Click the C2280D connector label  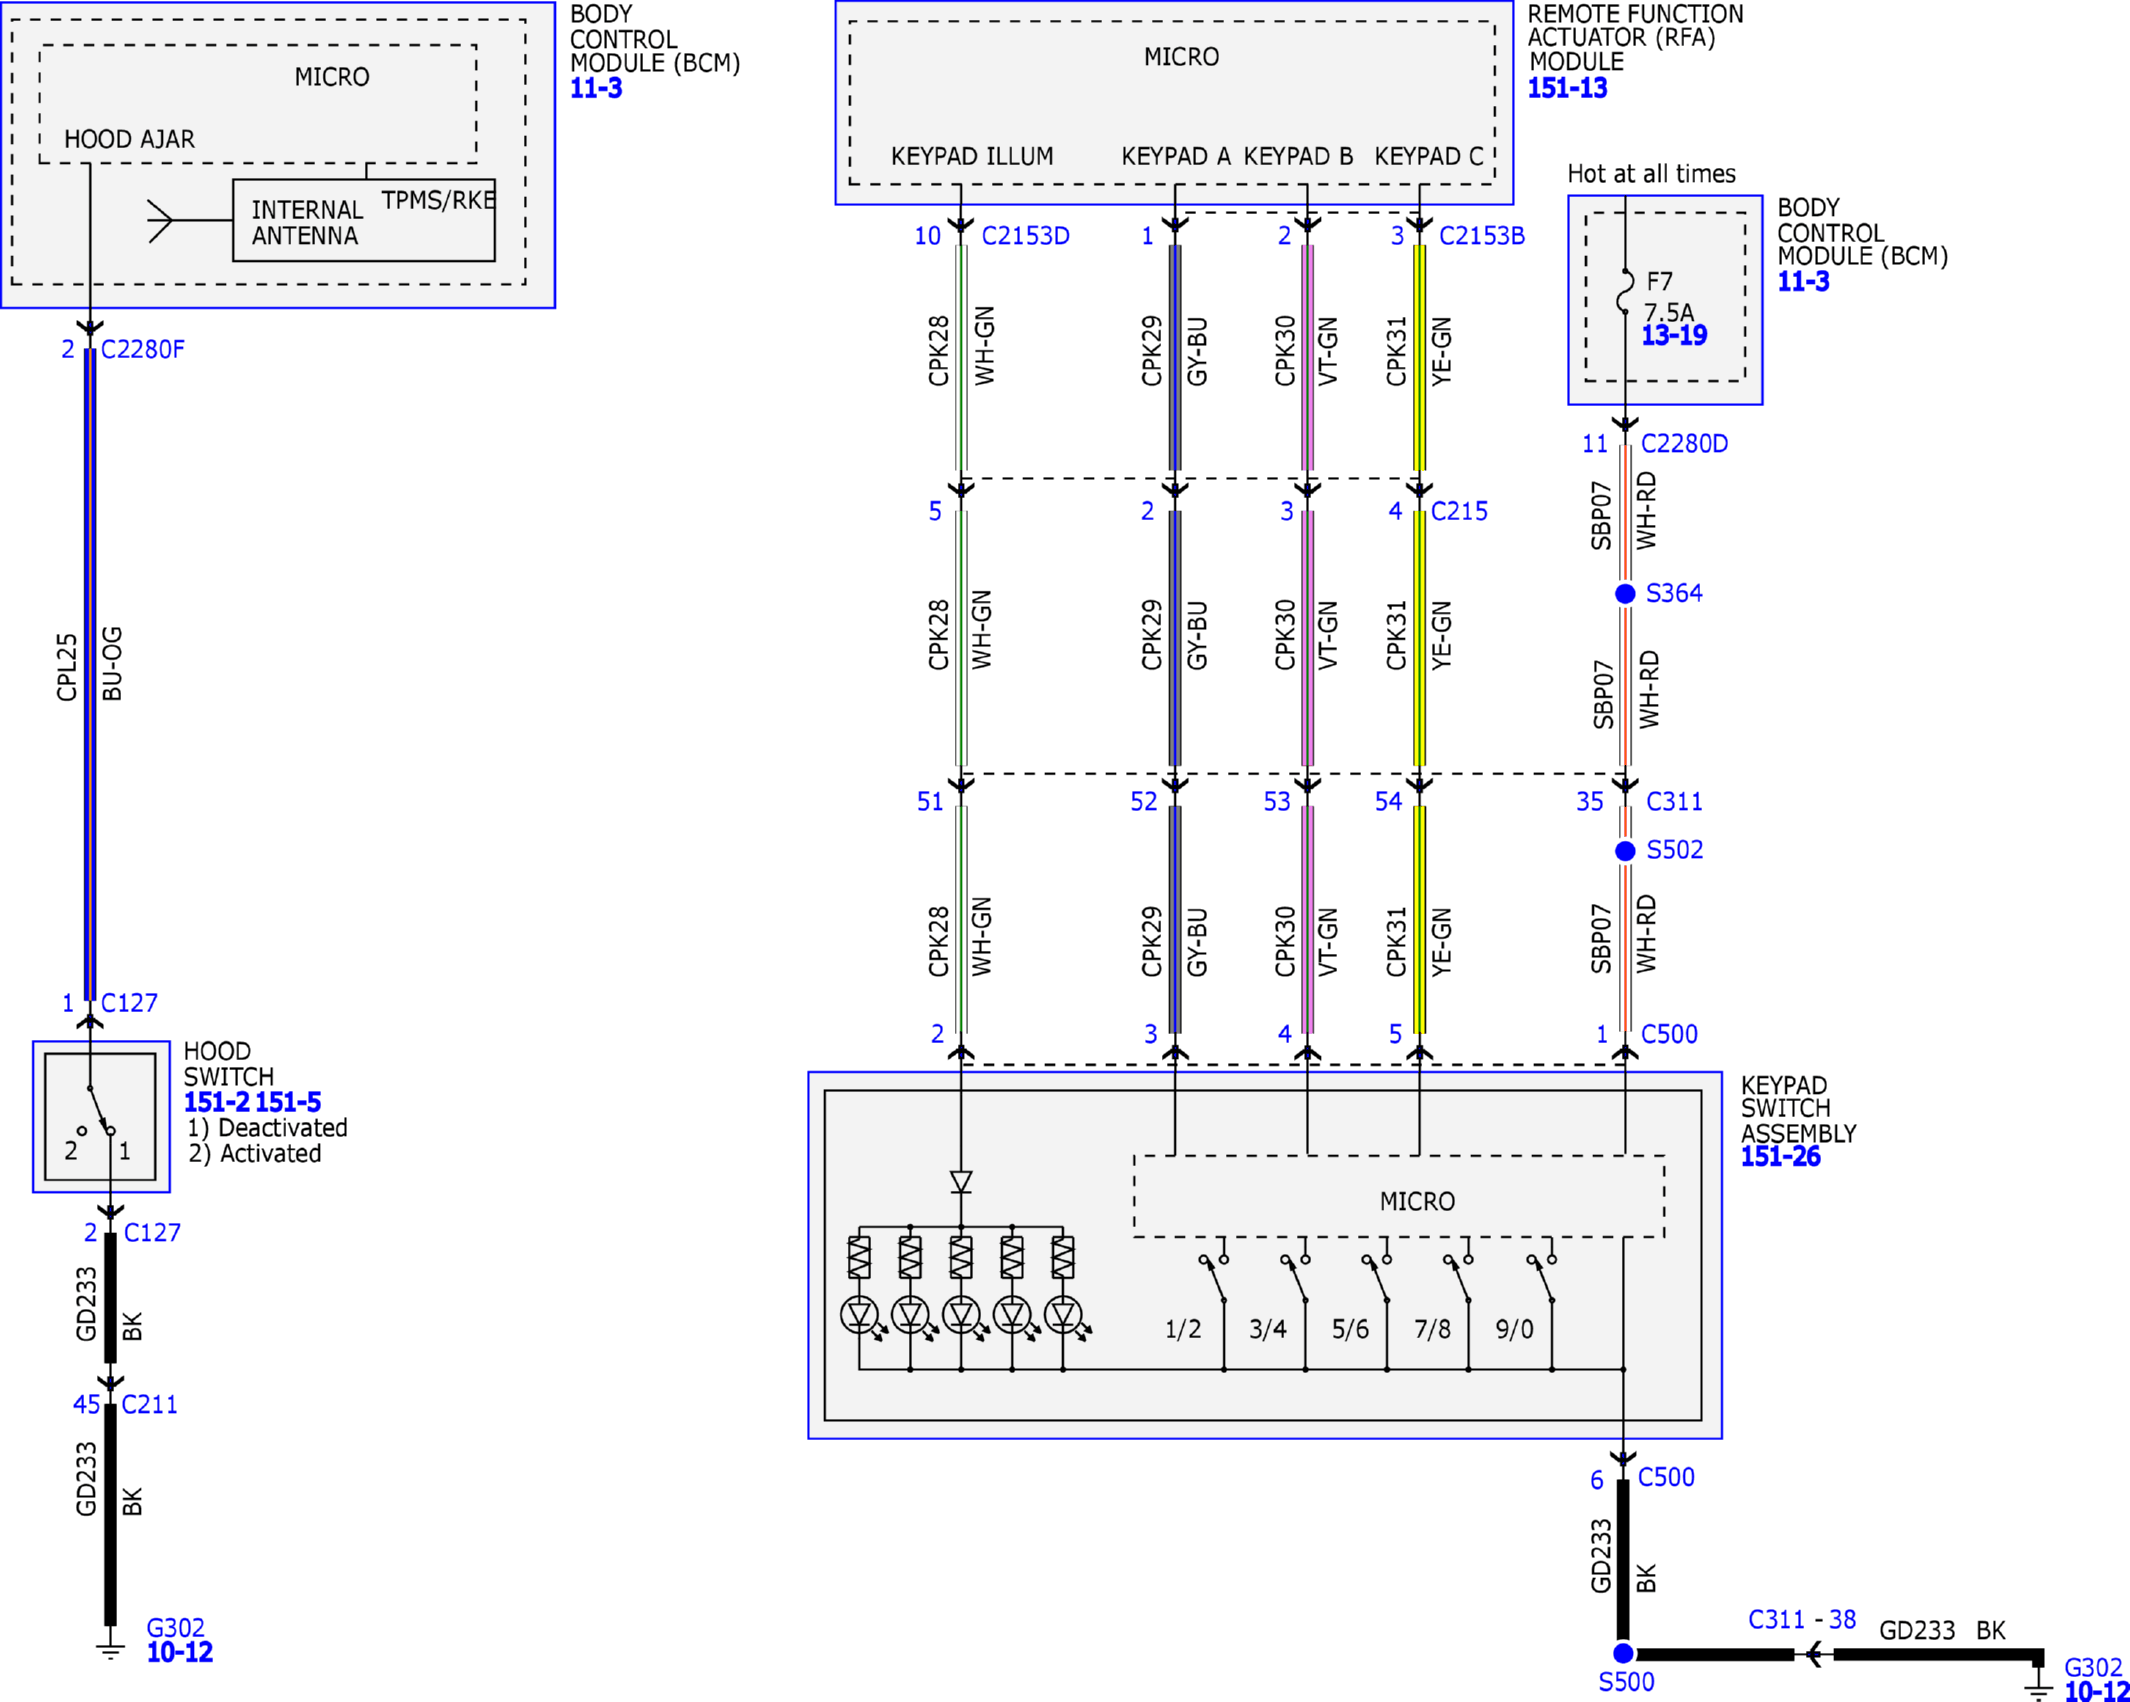(x=1684, y=444)
